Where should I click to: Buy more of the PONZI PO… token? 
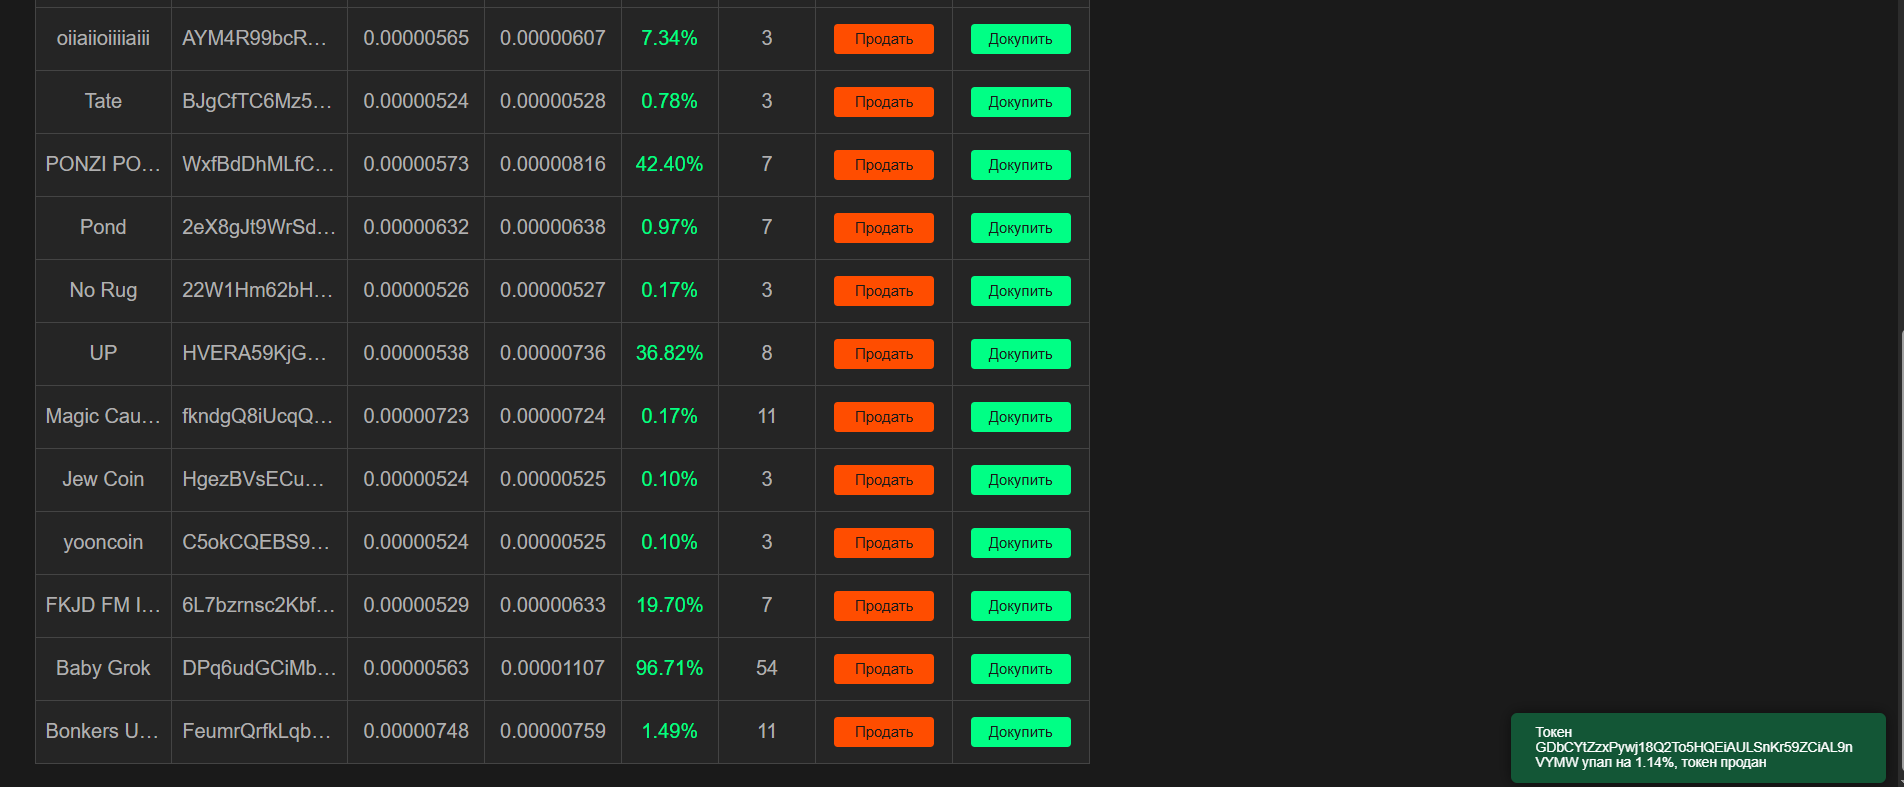(1020, 165)
